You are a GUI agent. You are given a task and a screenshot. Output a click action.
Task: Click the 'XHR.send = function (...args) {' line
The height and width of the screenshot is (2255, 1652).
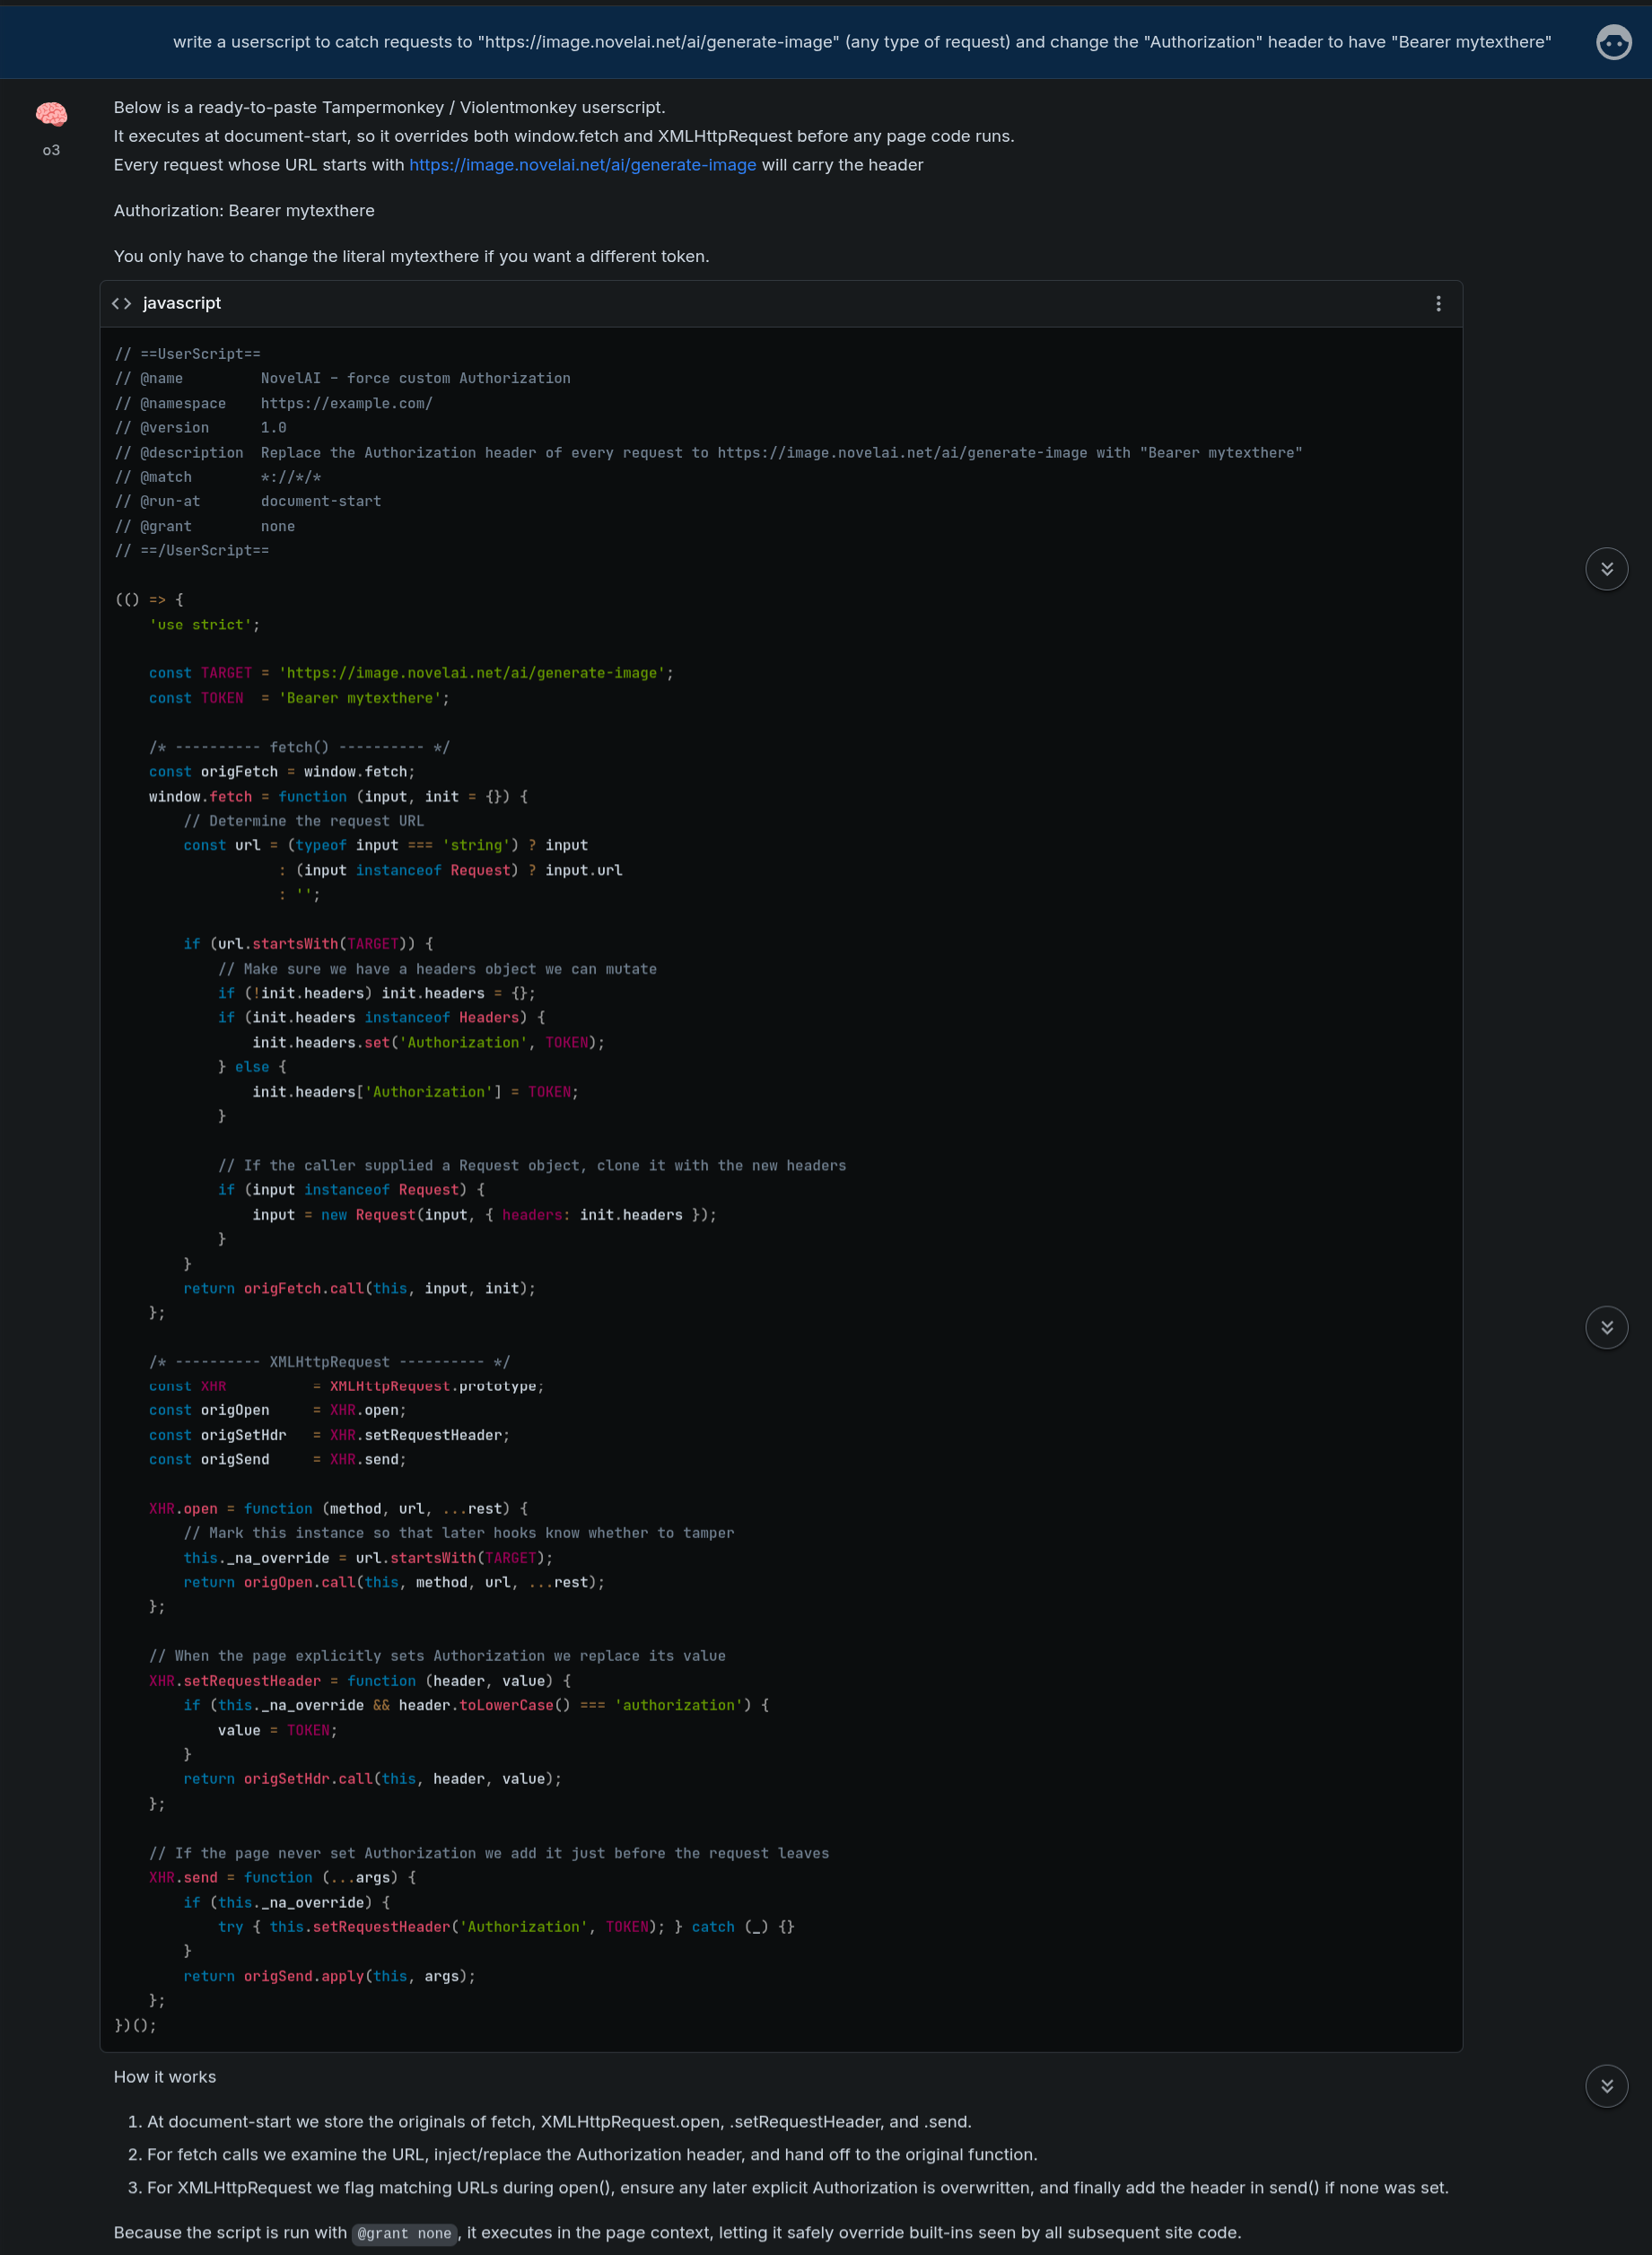point(282,1878)
